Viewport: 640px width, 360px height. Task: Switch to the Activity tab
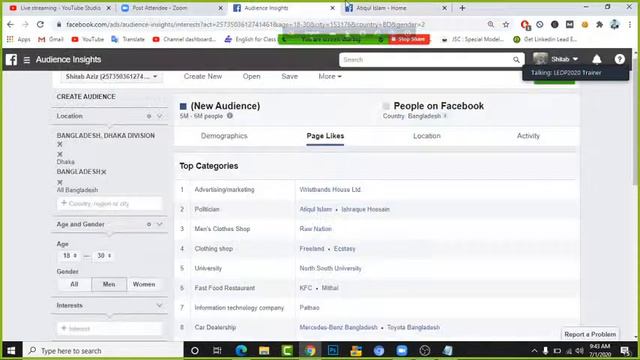[x=528, y=136]
